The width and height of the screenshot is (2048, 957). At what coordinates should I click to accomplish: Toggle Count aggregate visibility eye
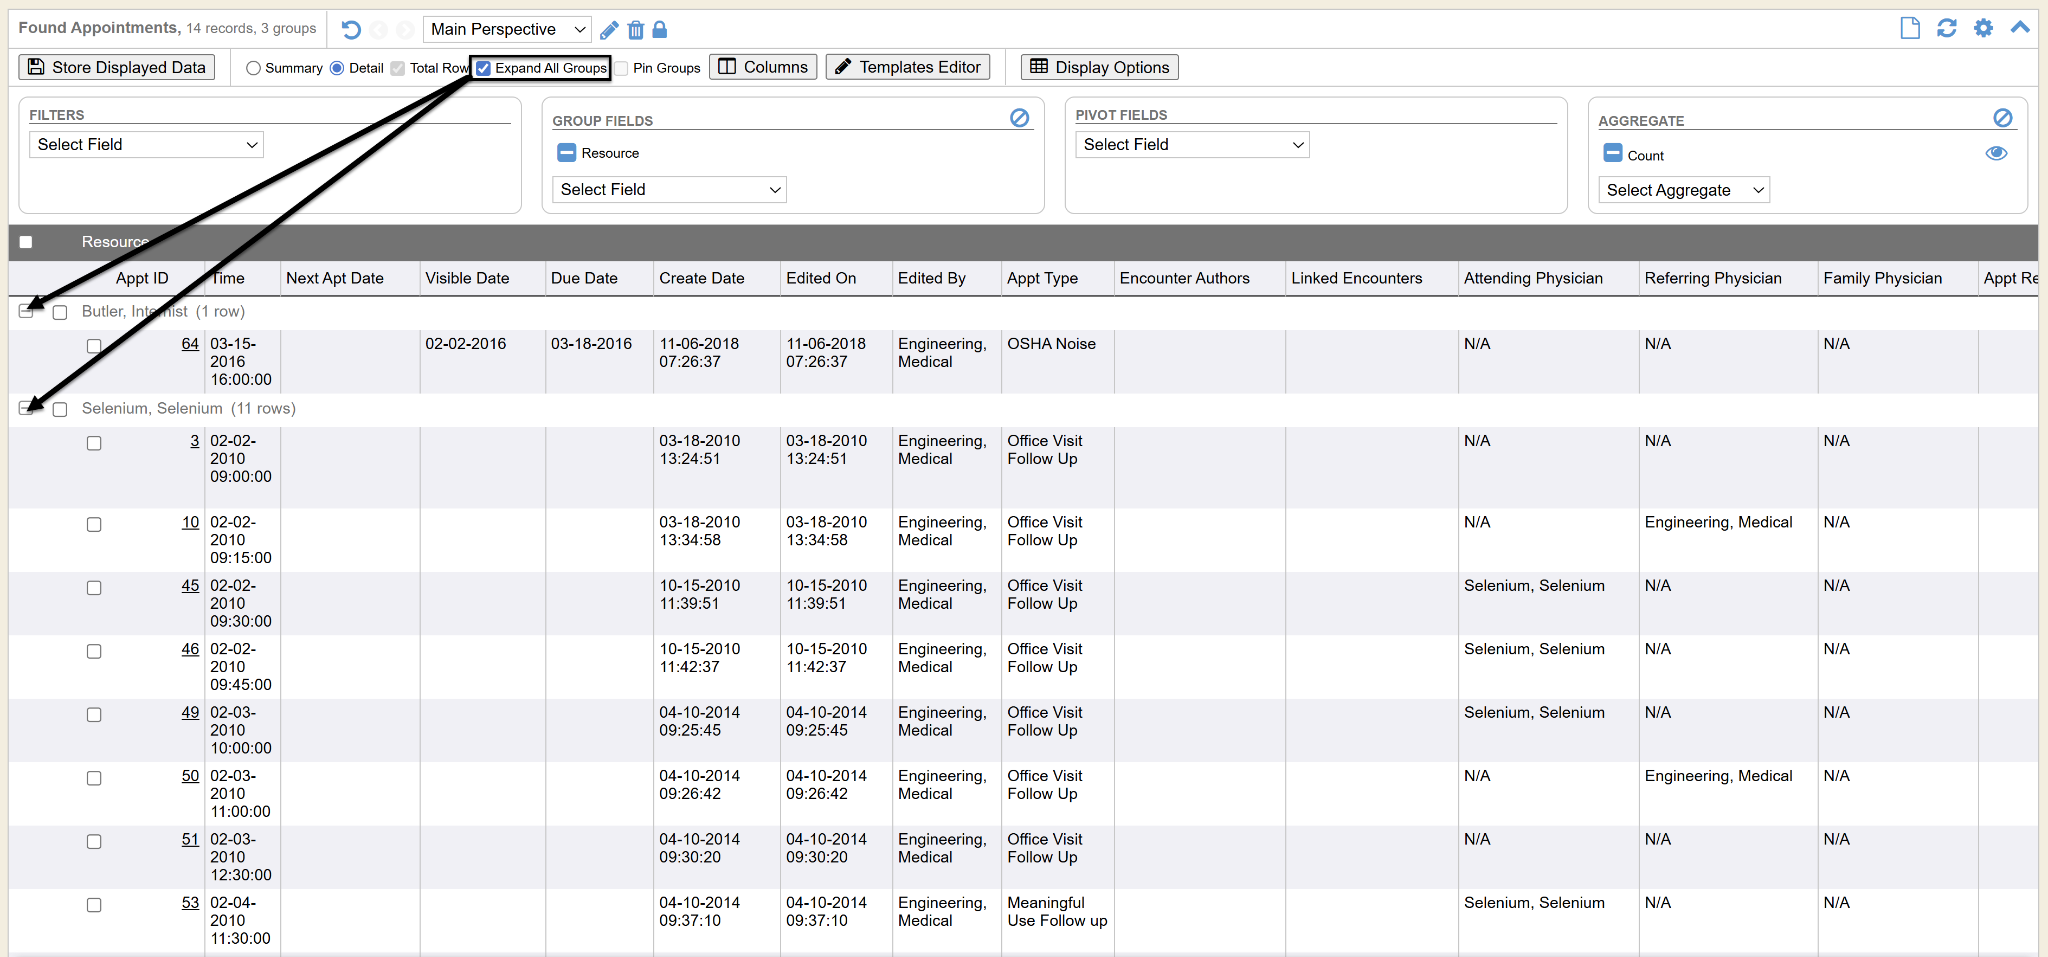pyautogui.click(x=1996, y=153)
